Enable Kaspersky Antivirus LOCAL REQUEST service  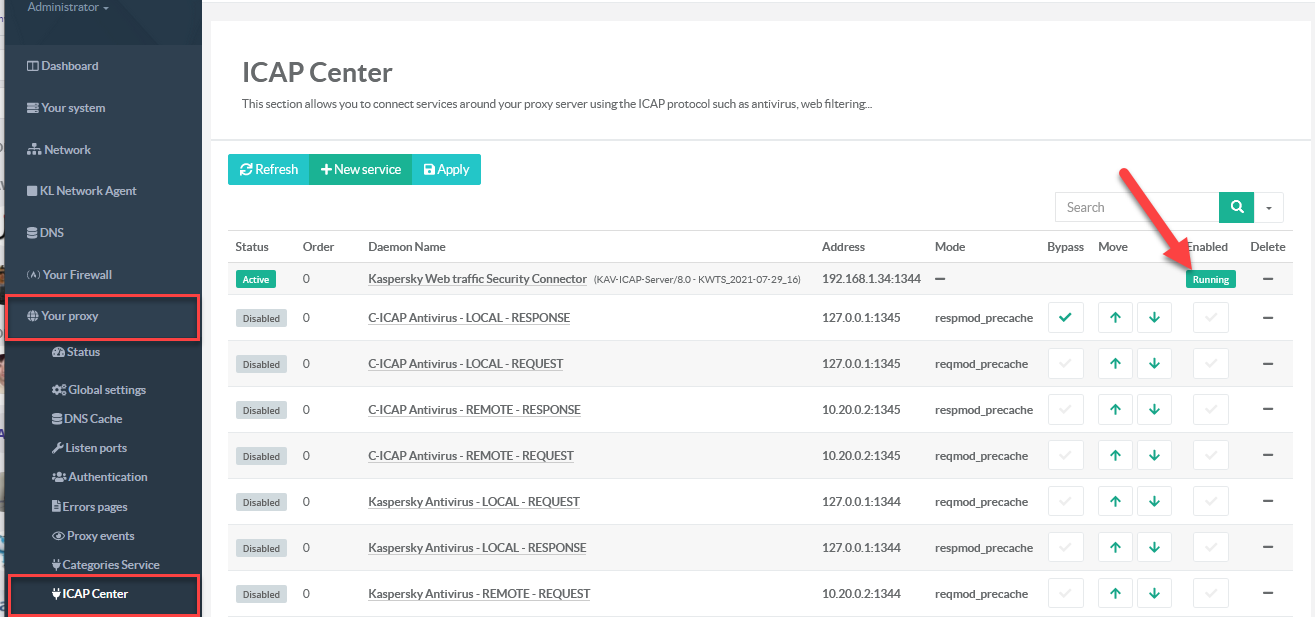1211,502
